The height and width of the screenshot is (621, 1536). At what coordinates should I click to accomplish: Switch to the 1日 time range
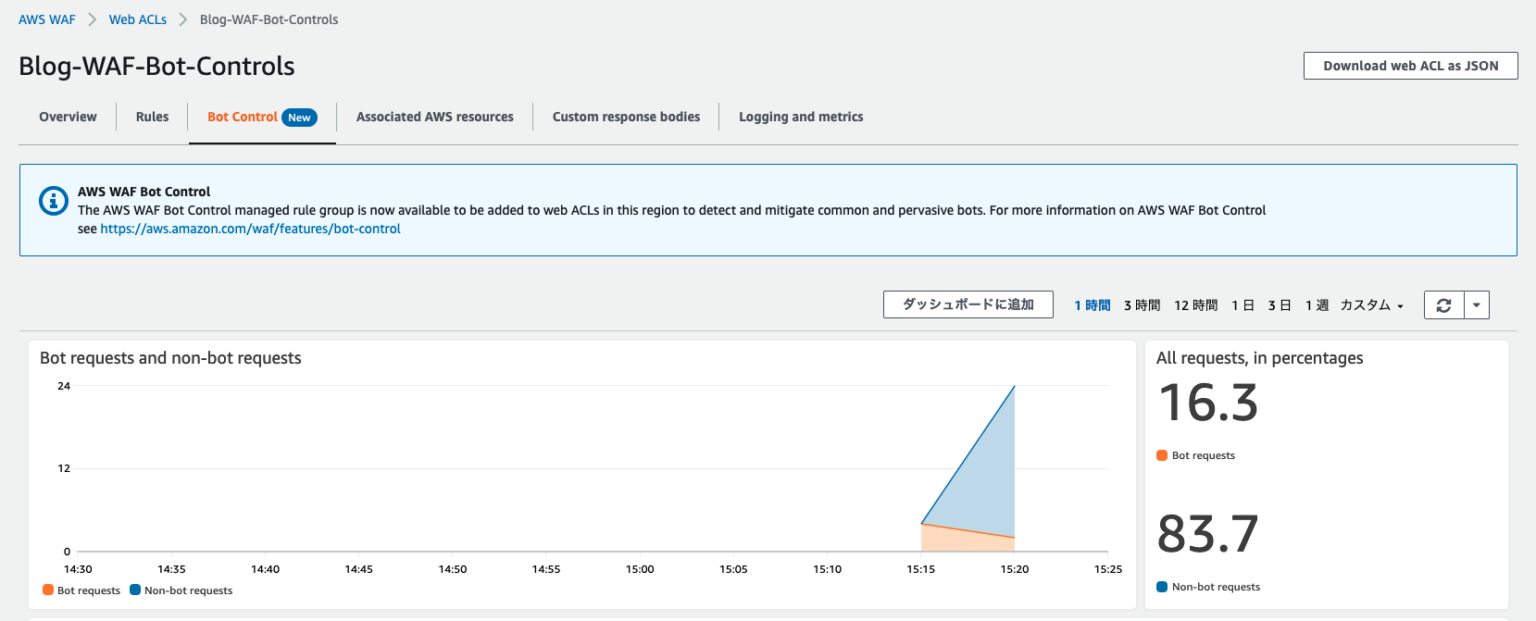(x=1242, y=305)
